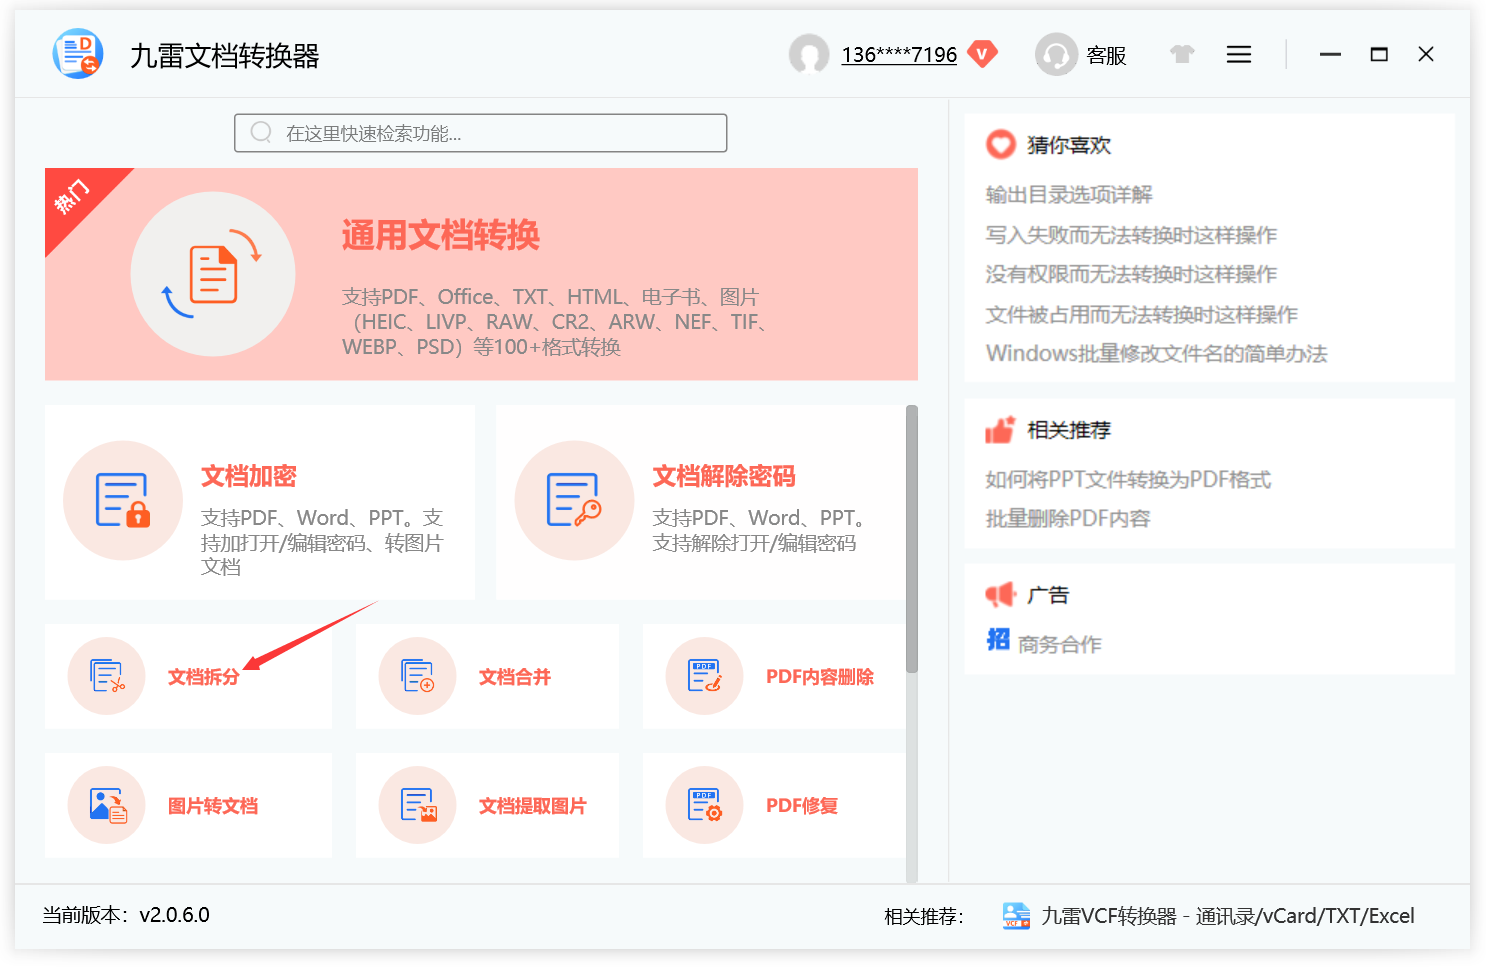Select the 文档合并 merge documents icon

(x=417, y=677)
